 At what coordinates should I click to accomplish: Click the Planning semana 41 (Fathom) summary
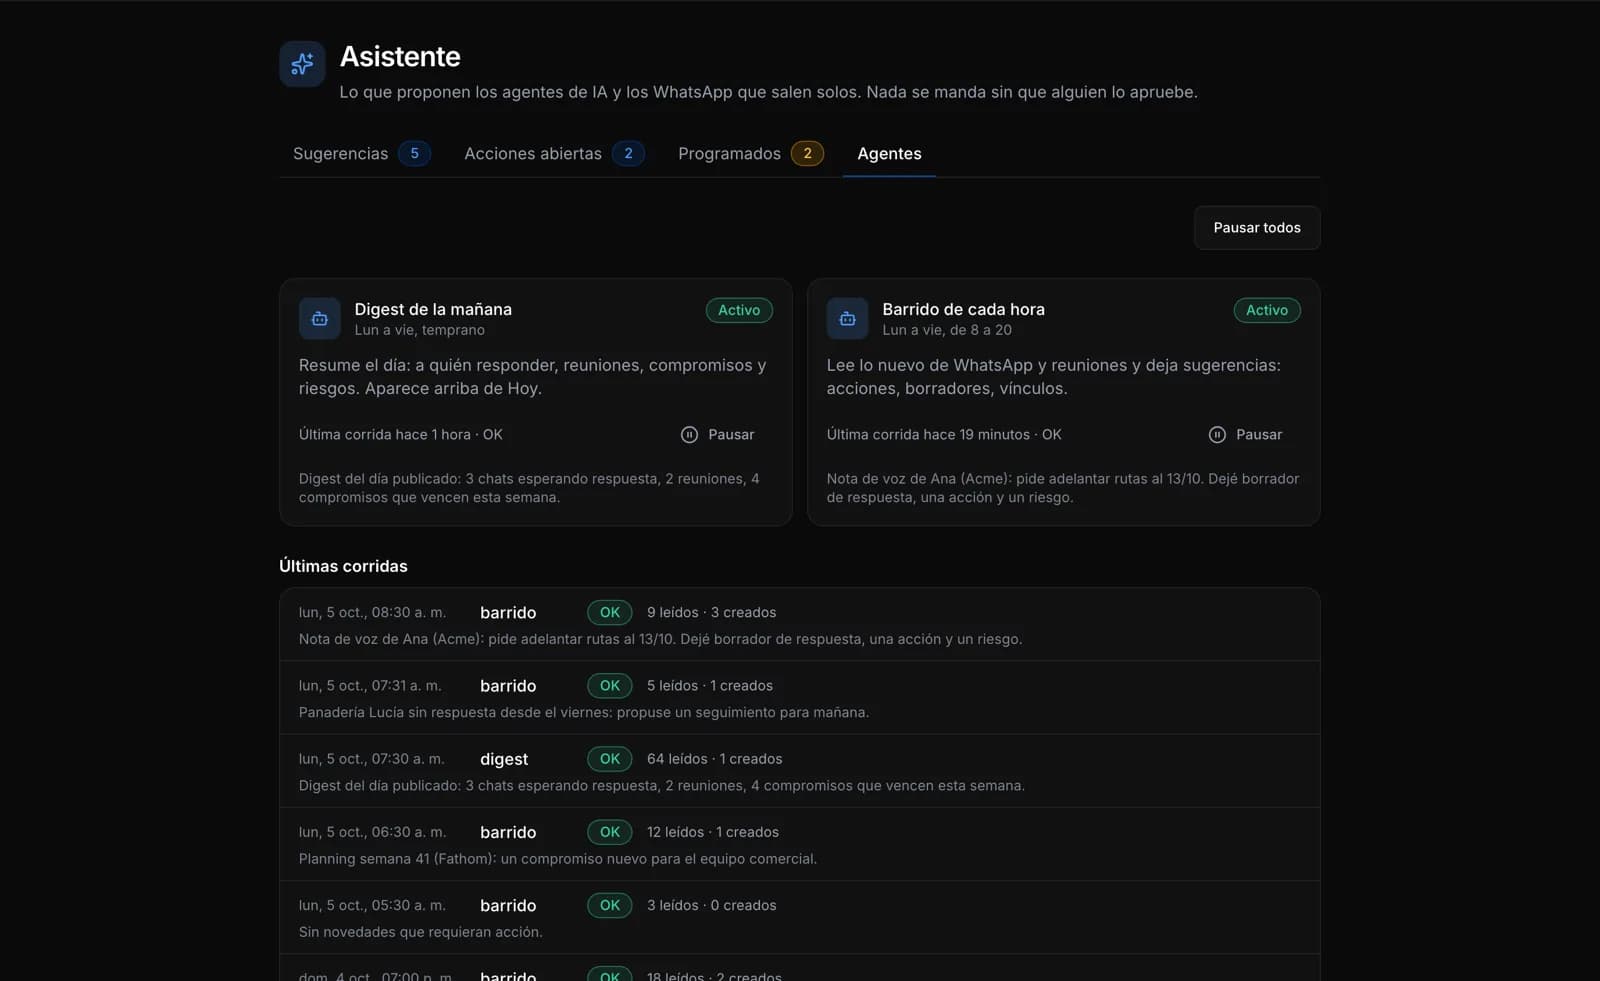pyautogui.click(x=558, y=858)
